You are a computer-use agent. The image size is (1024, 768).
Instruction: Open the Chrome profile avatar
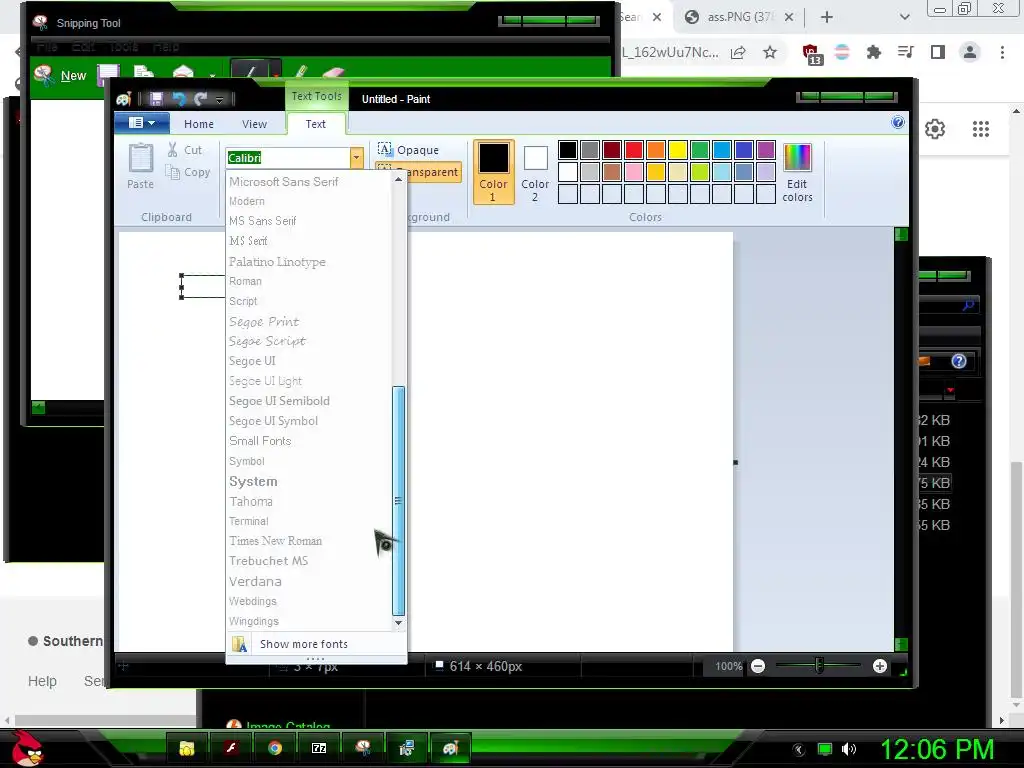point(970,52)
